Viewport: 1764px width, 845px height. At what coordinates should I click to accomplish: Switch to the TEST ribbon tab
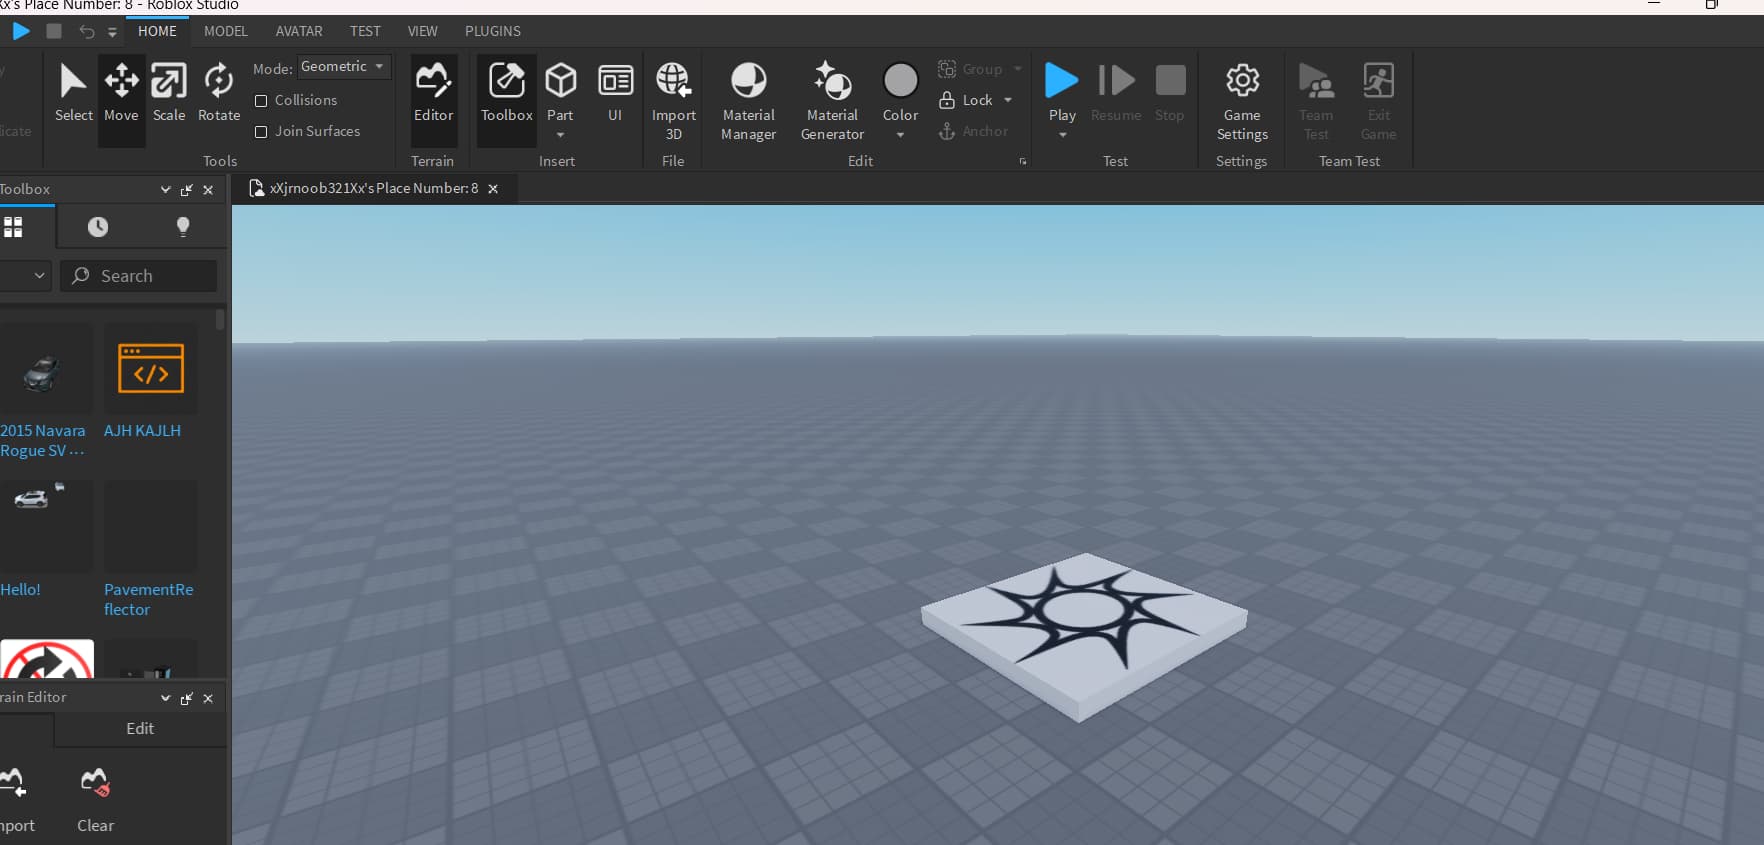pos(365,31)
